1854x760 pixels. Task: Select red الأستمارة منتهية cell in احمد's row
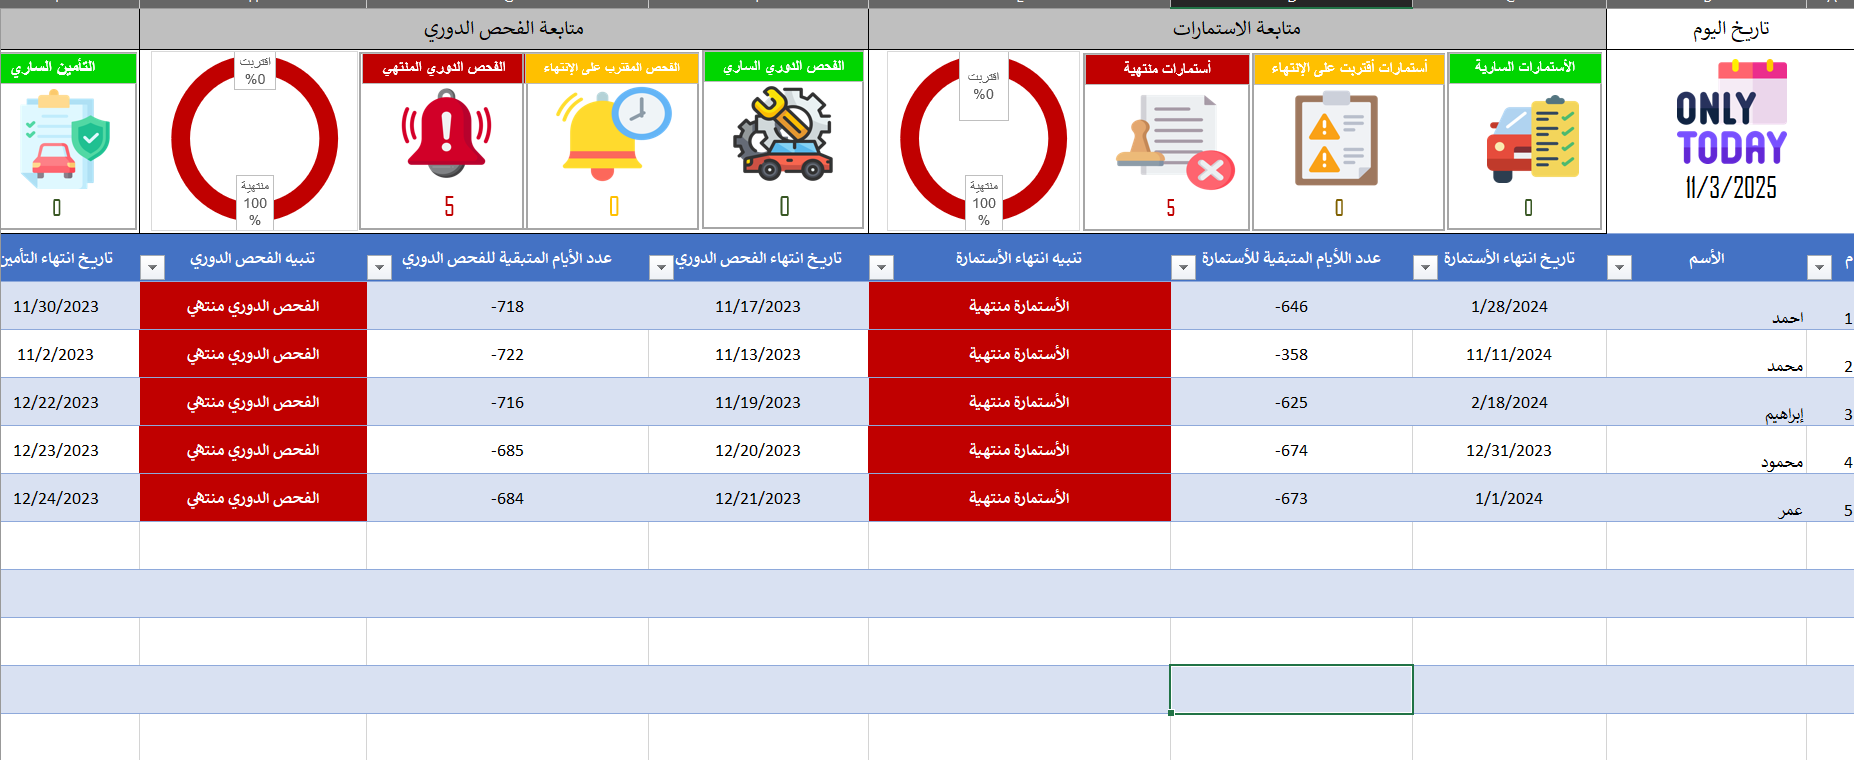click(x=1019, y=306)
